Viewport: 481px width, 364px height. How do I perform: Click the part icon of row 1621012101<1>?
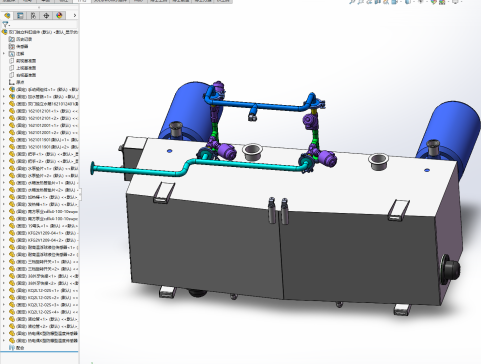12,111
